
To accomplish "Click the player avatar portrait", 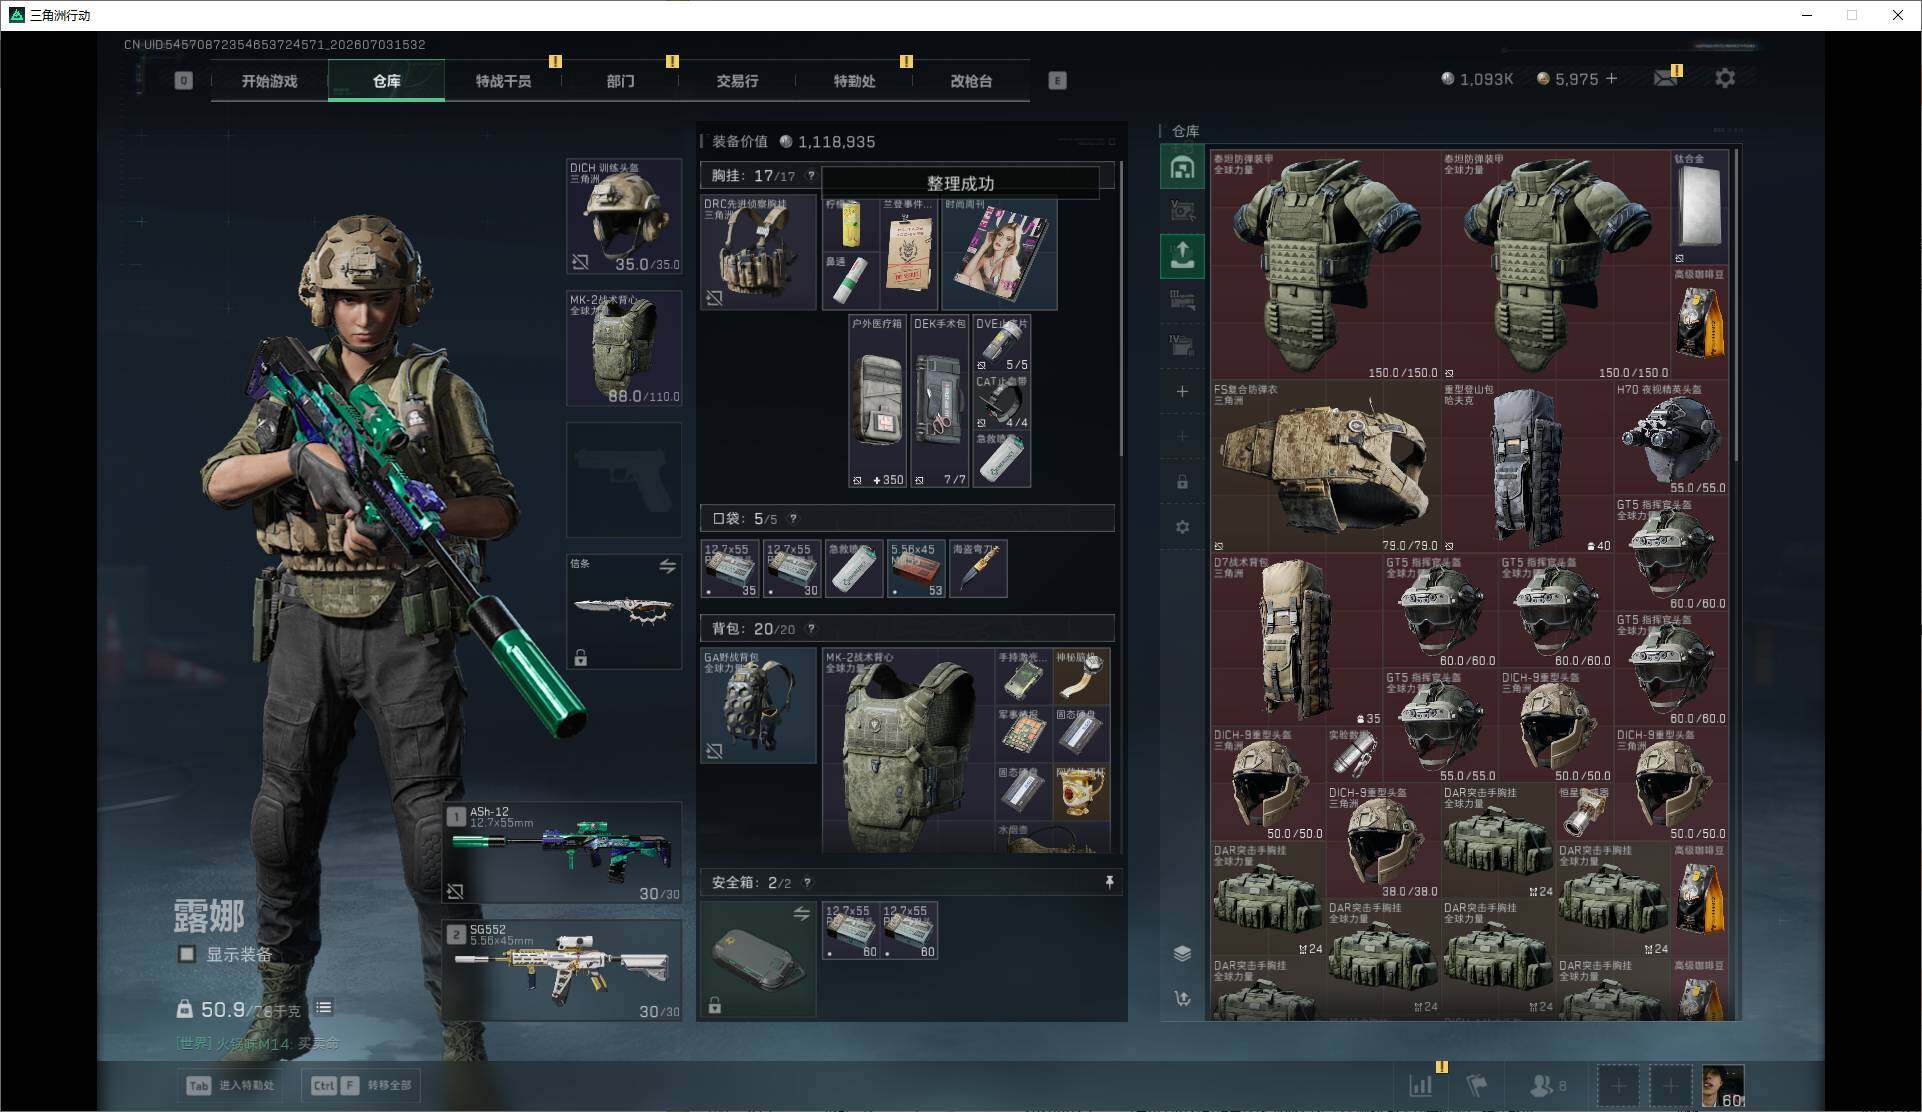I will click(x=1723, y=1085).
